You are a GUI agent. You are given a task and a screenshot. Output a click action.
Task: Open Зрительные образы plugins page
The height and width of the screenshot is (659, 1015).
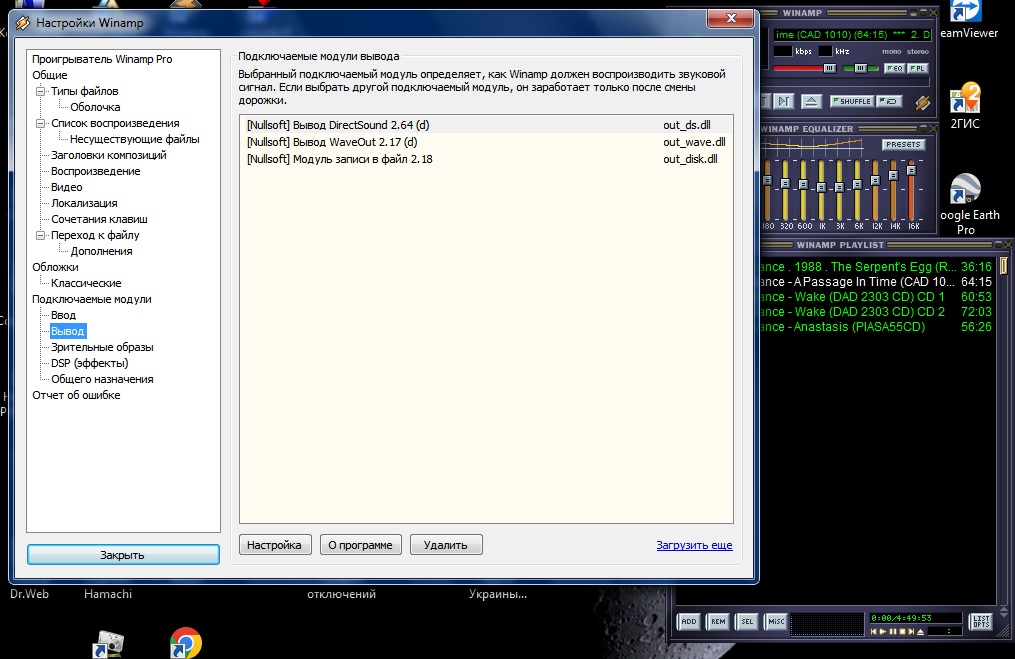(102, 347)
